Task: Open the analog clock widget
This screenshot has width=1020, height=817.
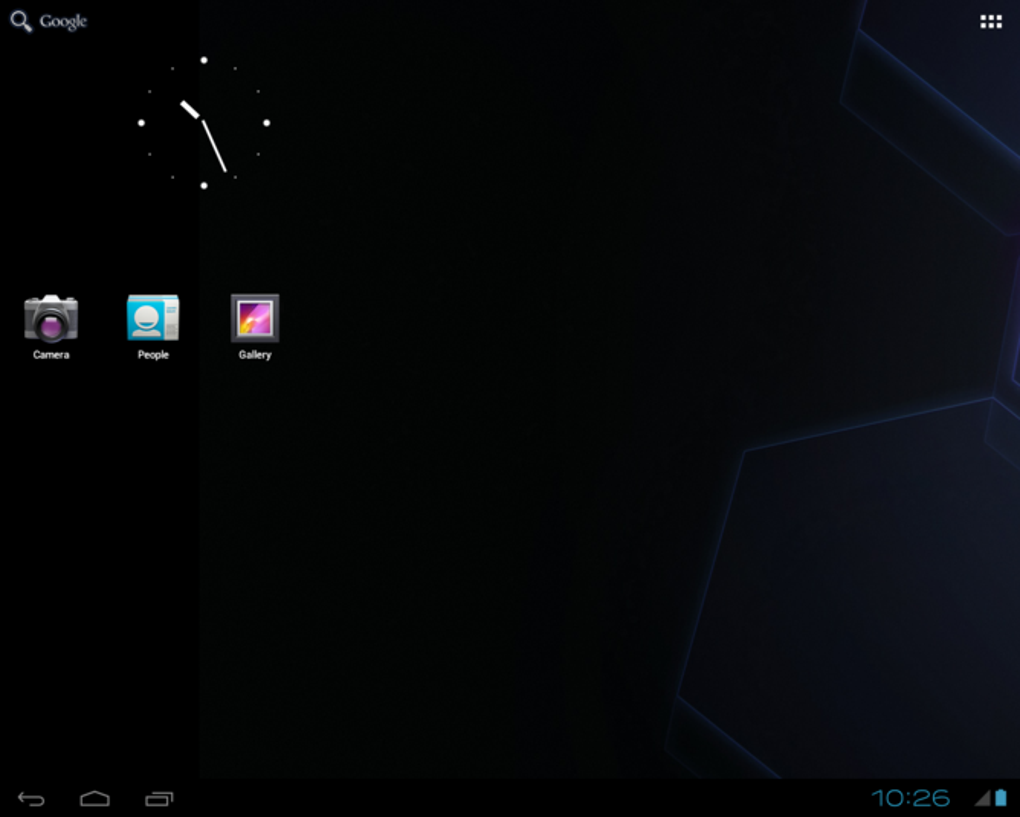Action: (204, 122)
